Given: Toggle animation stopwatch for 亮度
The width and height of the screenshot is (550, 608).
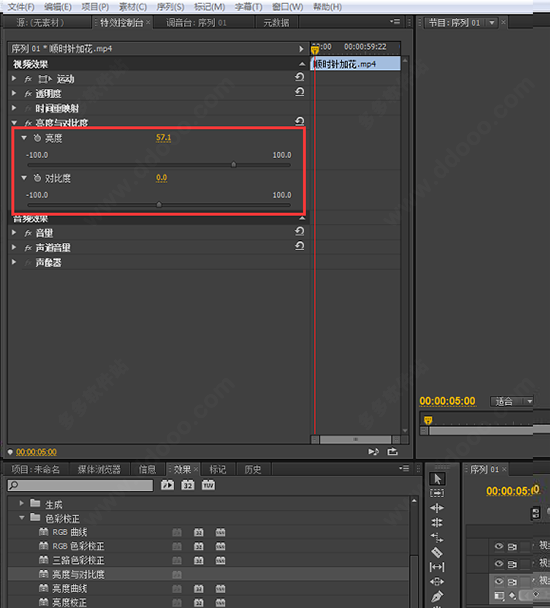Looking at the screenshot, I should [x=37, y=138].
